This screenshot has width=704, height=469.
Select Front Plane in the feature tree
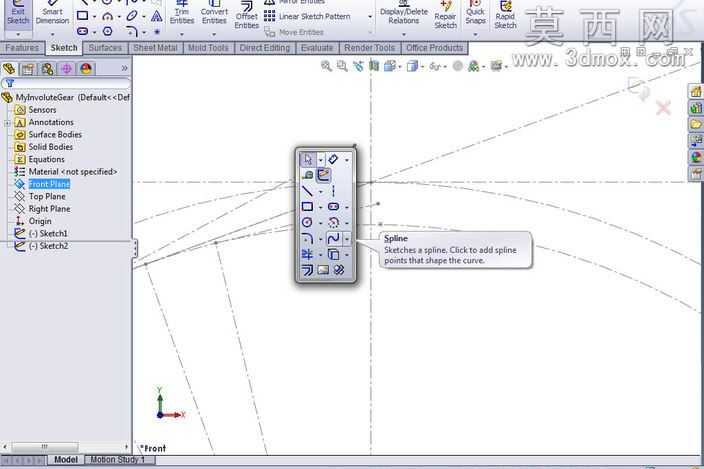[x=49, y=184]
